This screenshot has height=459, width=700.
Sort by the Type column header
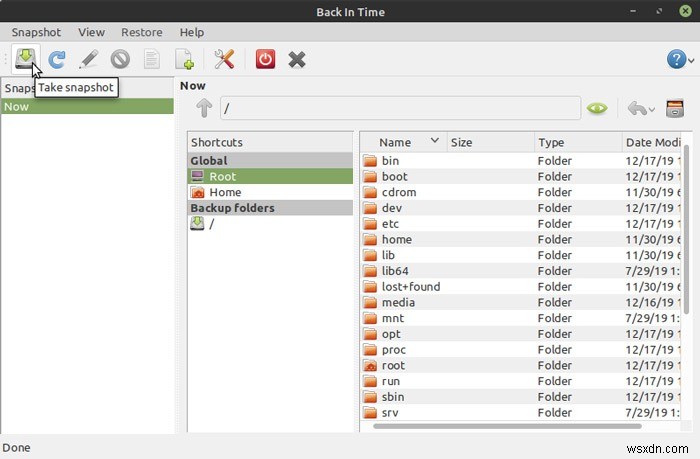coord(578,142)
